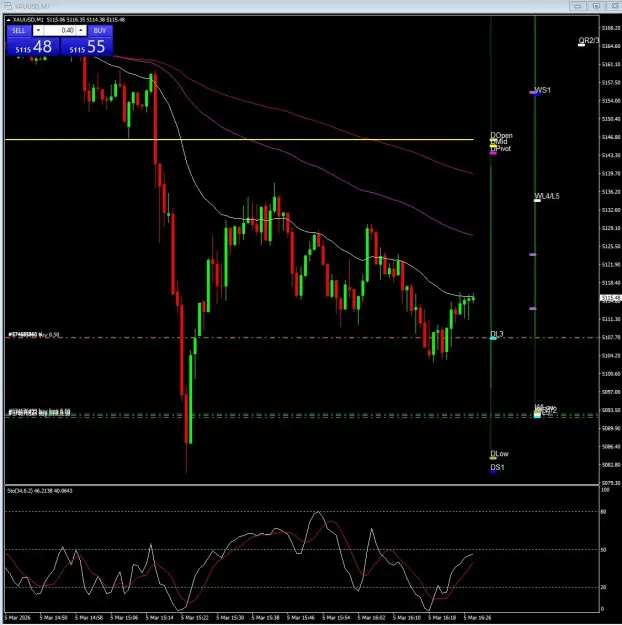Select the DPivot label
The image size is (622, 625).
[x=501, y=149]
